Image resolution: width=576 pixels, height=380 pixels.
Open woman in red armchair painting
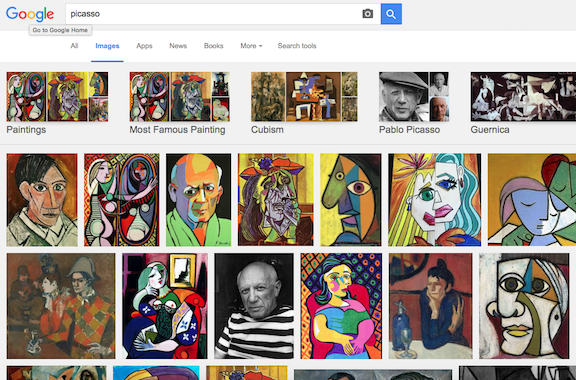[341, 306]
